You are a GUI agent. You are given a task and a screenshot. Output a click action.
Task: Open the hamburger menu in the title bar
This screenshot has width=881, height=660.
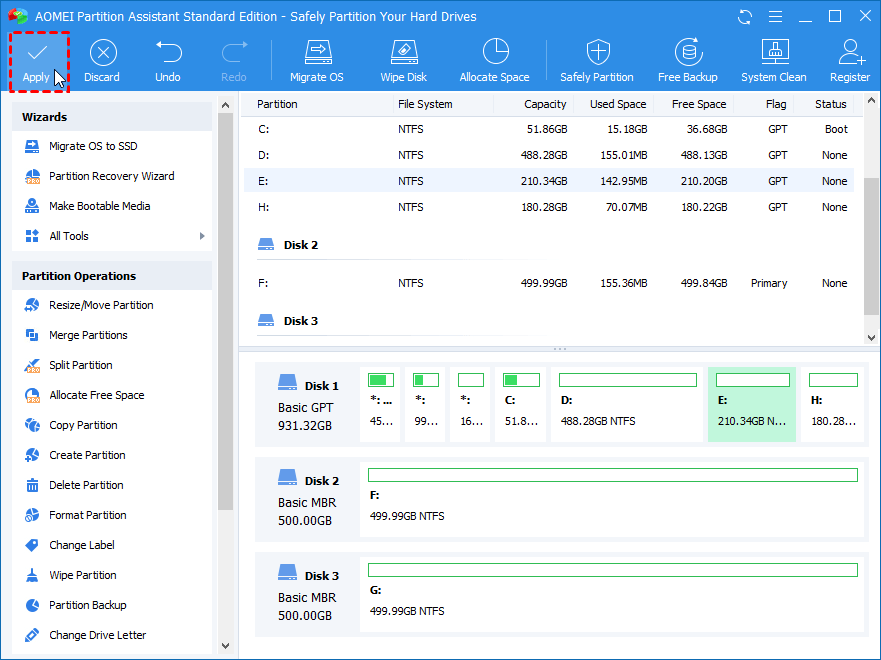[775, 16]
